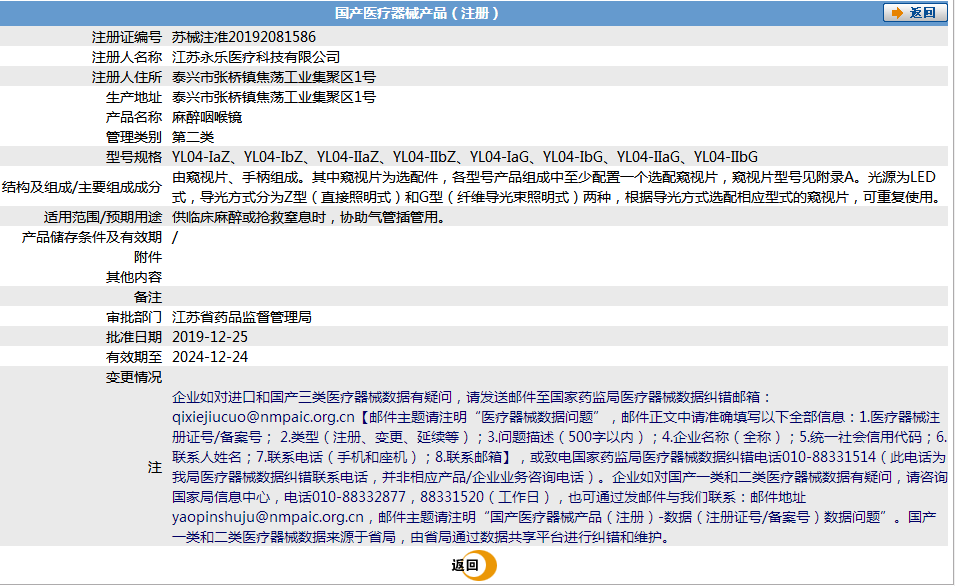The image size is (955, 586).
Task: Select approval date 2019-12-25
Action: (x=210, y=337)
